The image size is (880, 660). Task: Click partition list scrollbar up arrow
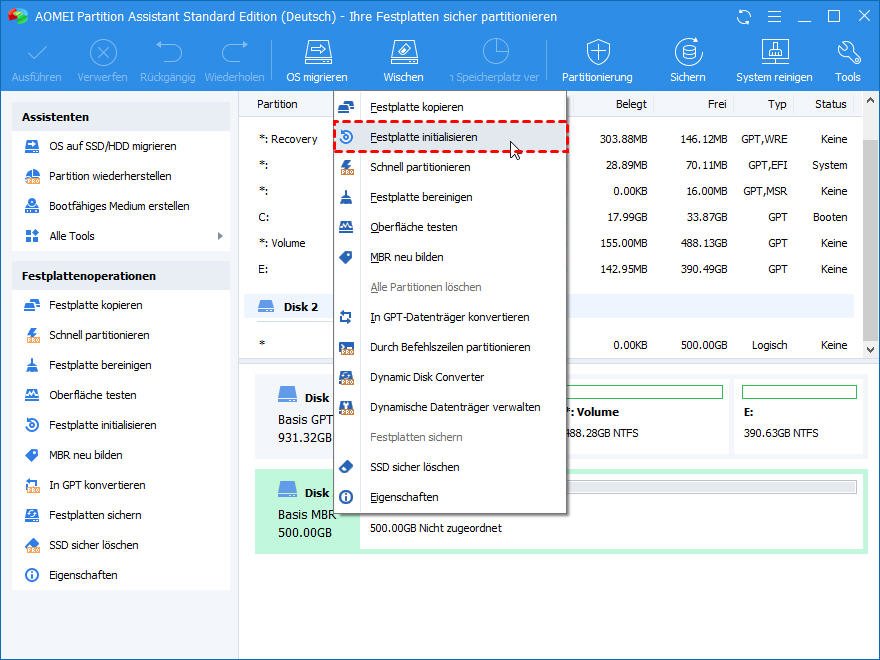point(870,100)
